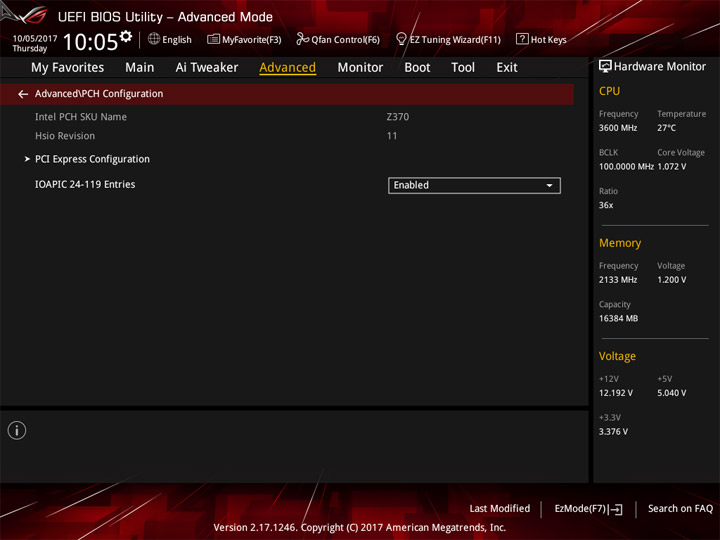Click the CPU heading in Hardware Monitor

tap(609, 91)
